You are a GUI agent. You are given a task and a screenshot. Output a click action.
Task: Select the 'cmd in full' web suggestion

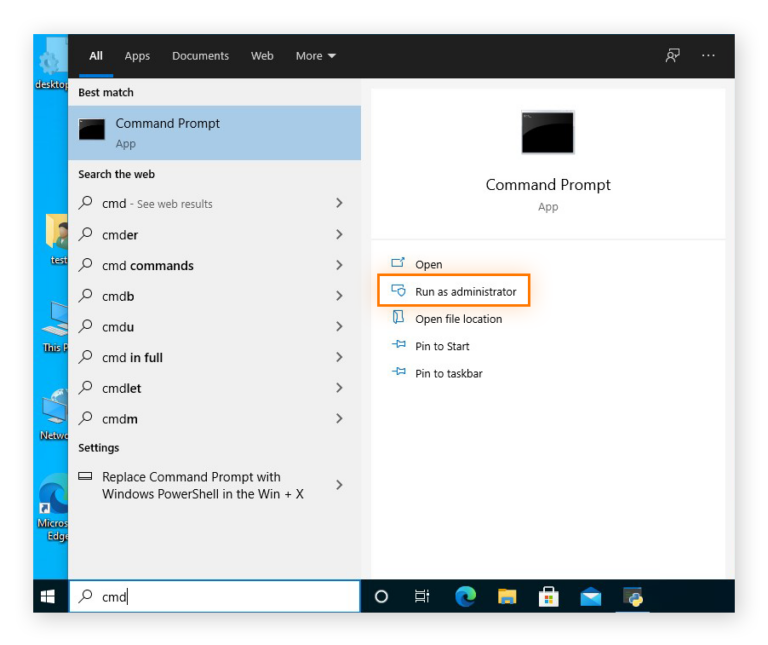click(132, 358)
